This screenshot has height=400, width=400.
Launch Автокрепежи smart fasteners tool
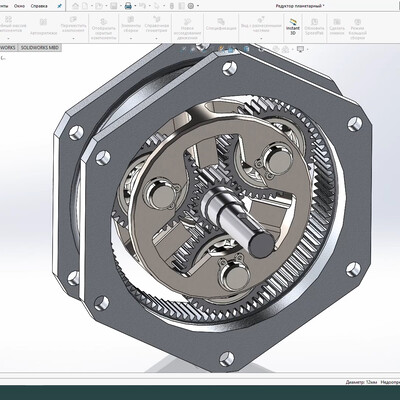pos(43,27)
